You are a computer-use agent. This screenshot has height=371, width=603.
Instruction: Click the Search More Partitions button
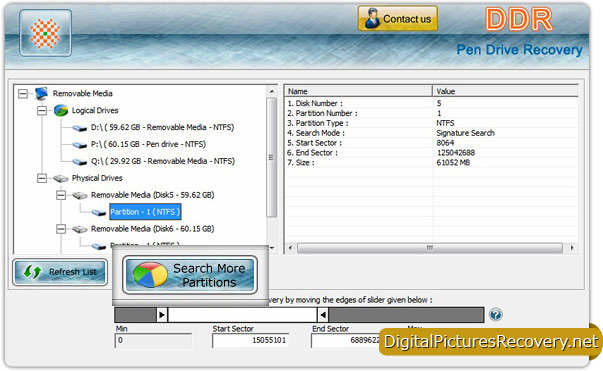[x=190, y=275]
